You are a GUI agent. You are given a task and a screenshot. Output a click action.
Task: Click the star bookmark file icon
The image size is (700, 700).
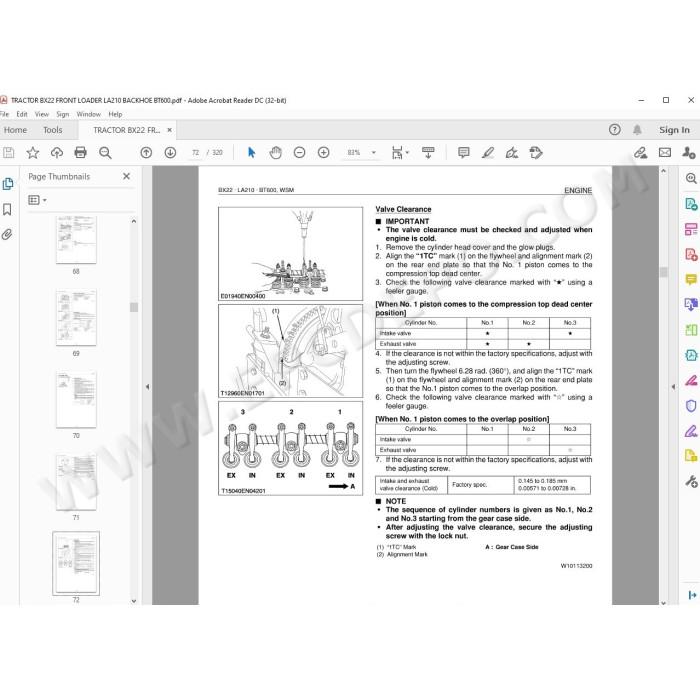(33, 153)
